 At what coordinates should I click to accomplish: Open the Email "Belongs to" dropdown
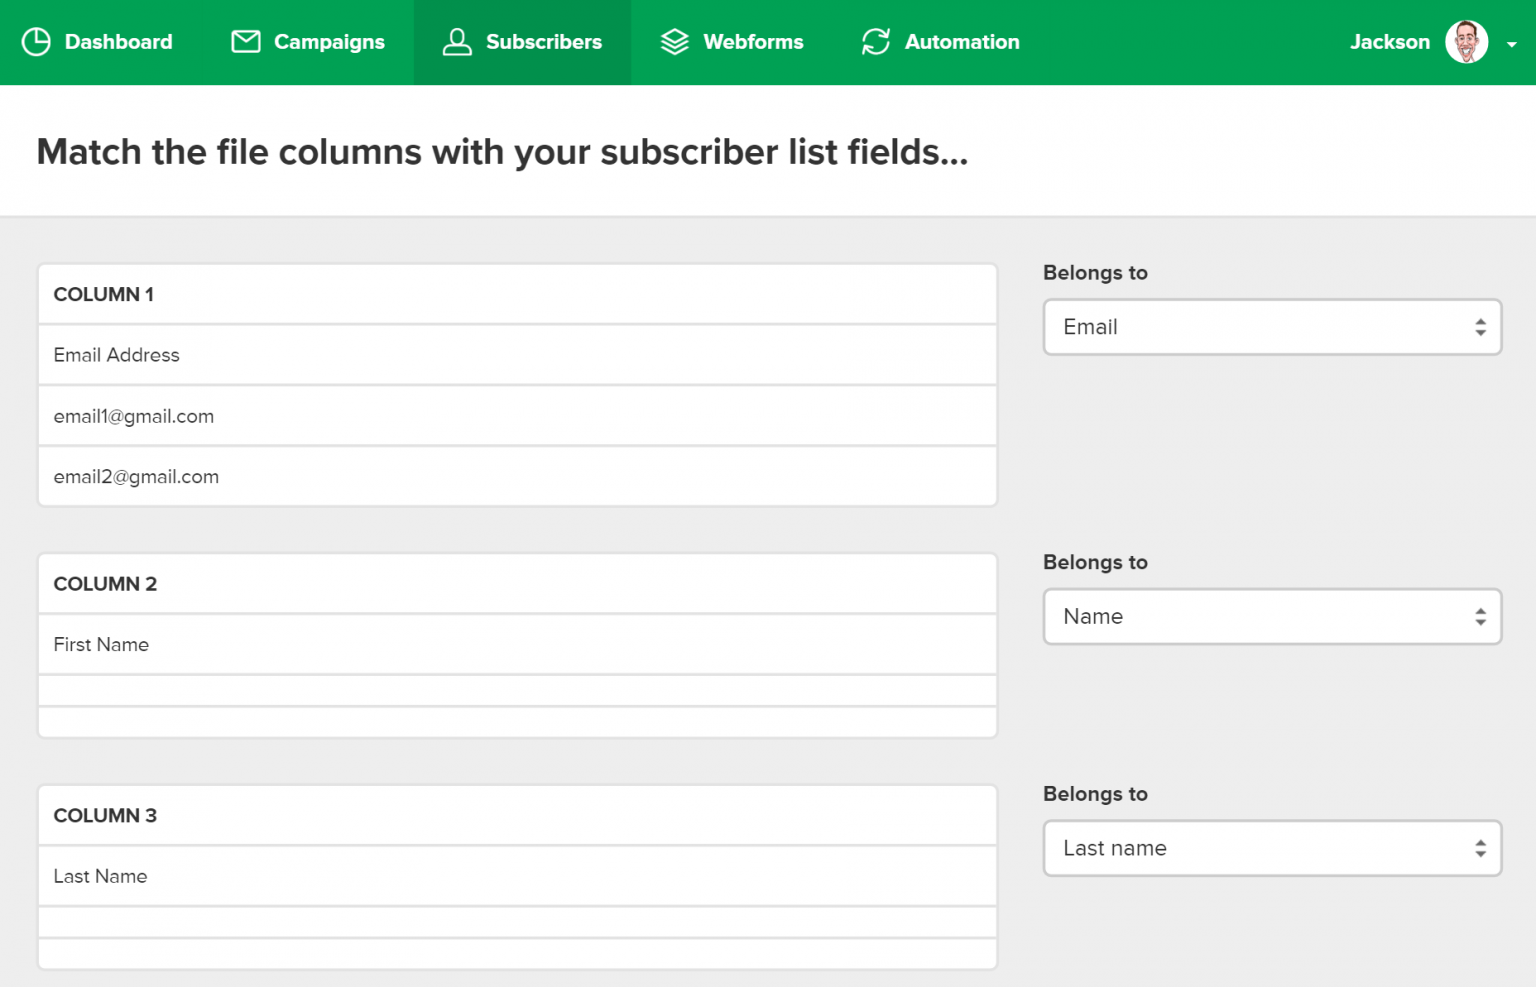1272,327
